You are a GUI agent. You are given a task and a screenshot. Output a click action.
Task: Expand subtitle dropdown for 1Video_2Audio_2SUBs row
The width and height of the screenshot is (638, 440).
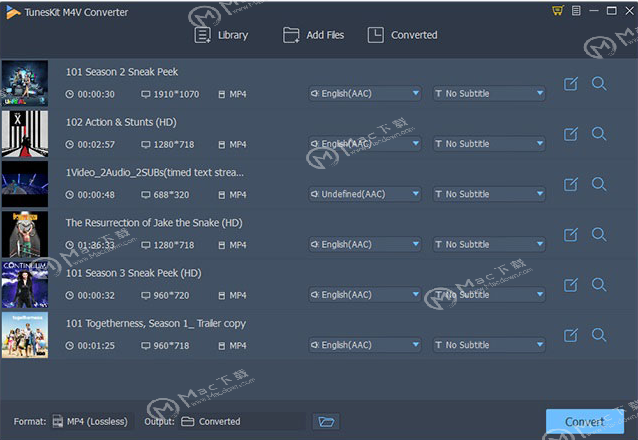pos(489,194)
